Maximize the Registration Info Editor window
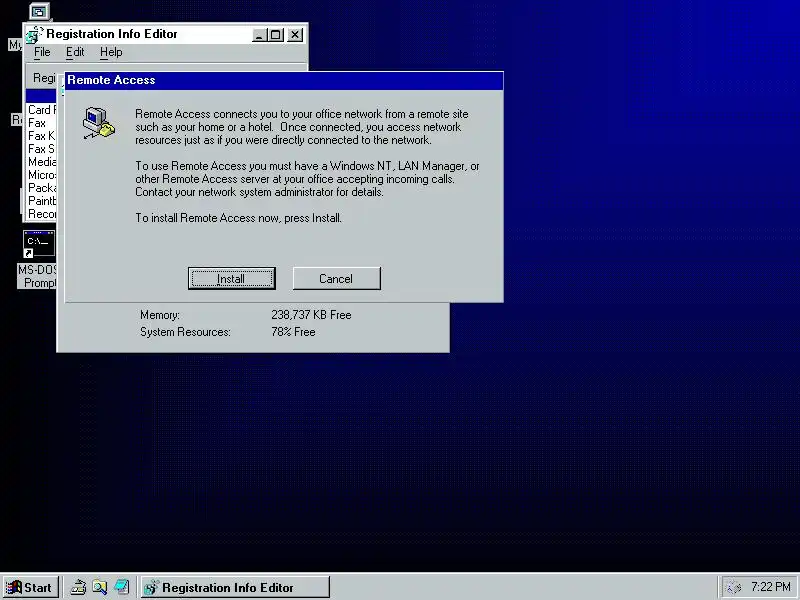 tap(276, 35)
